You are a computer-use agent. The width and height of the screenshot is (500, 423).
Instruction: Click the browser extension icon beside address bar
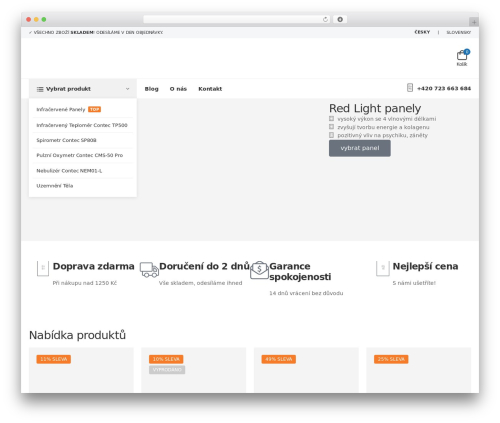(x=340, y=19)
